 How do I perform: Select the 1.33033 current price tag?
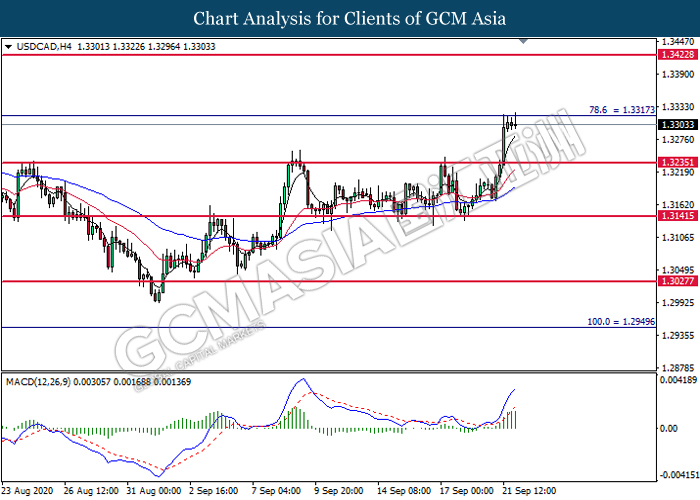(x=677, y=124)
